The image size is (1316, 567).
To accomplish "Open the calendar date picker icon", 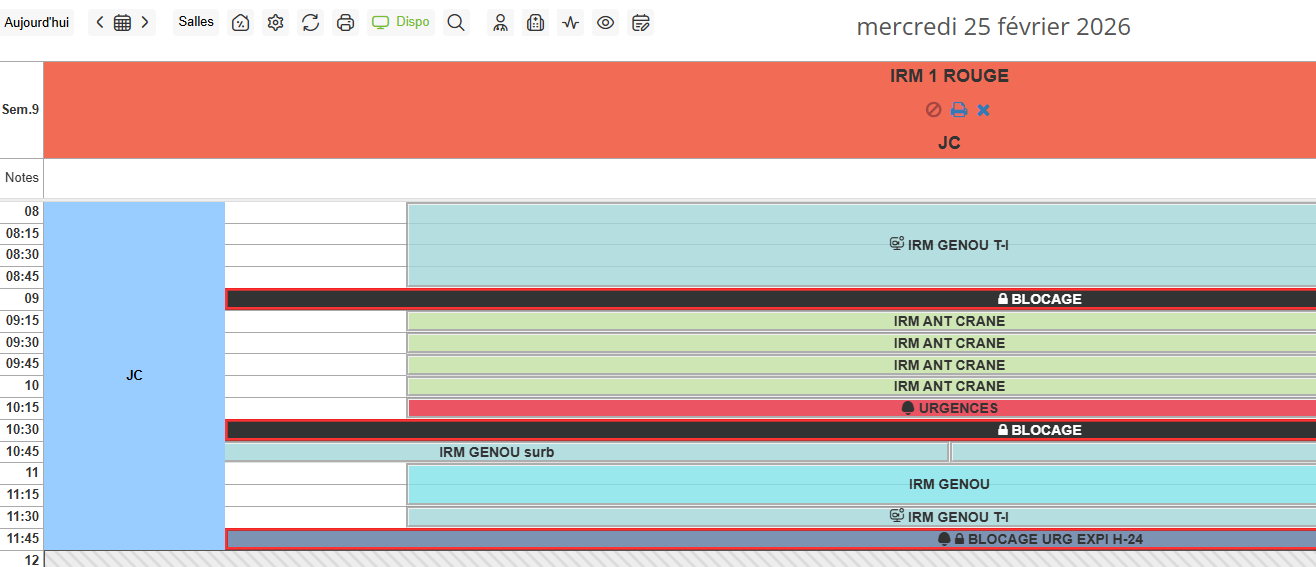I will [122, 22].
